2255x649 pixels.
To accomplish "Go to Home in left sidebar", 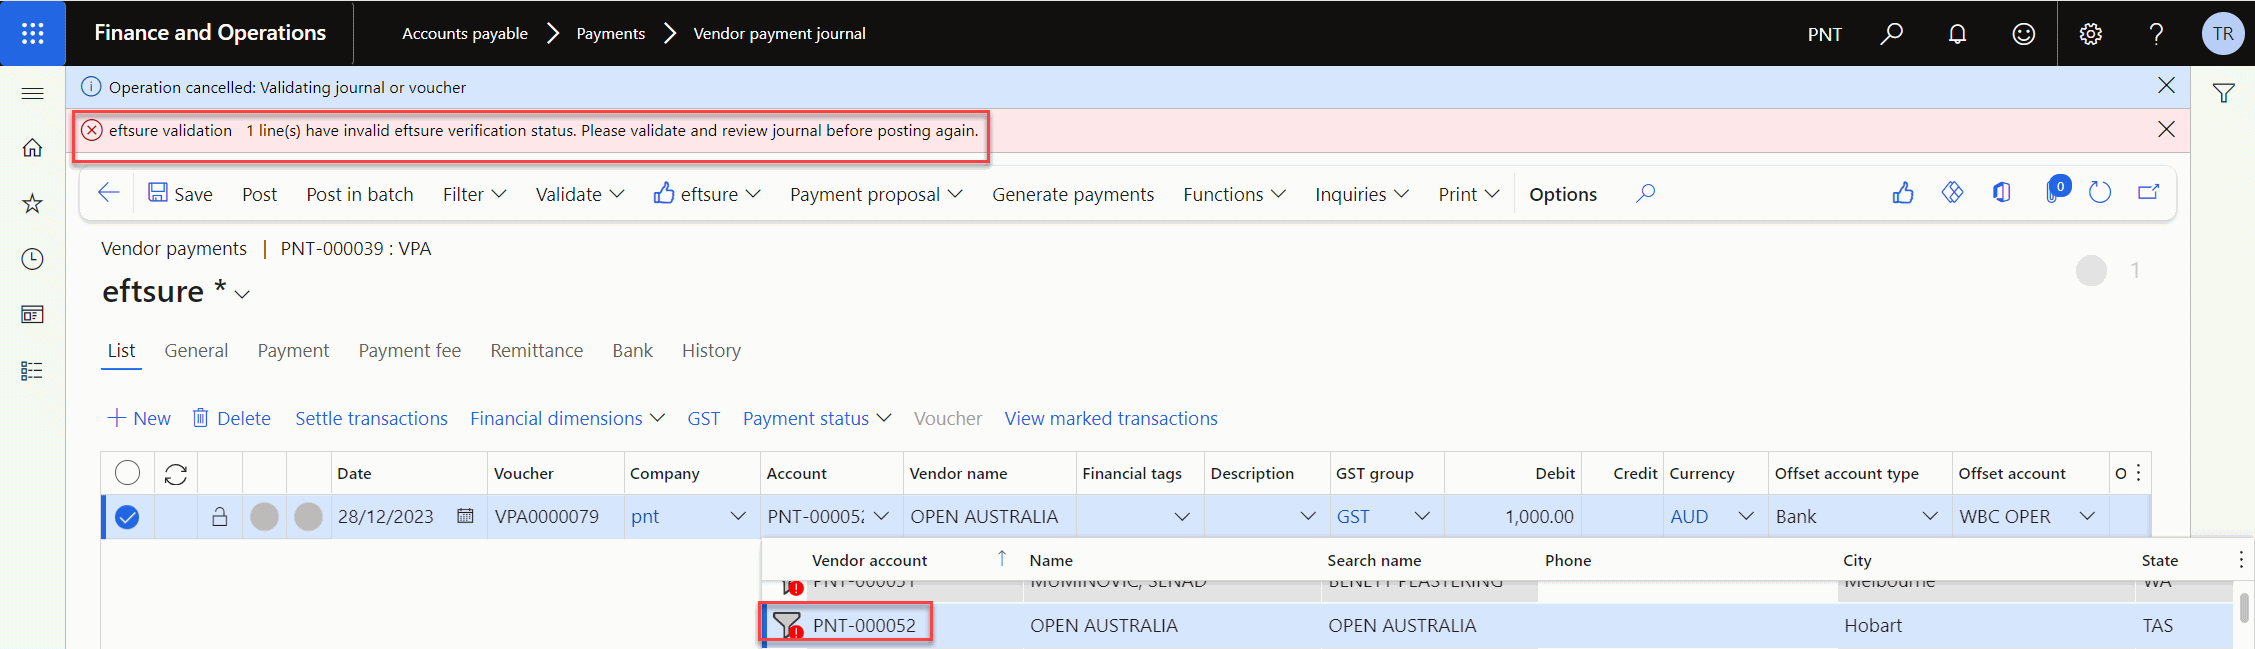I will pos(32,148).
